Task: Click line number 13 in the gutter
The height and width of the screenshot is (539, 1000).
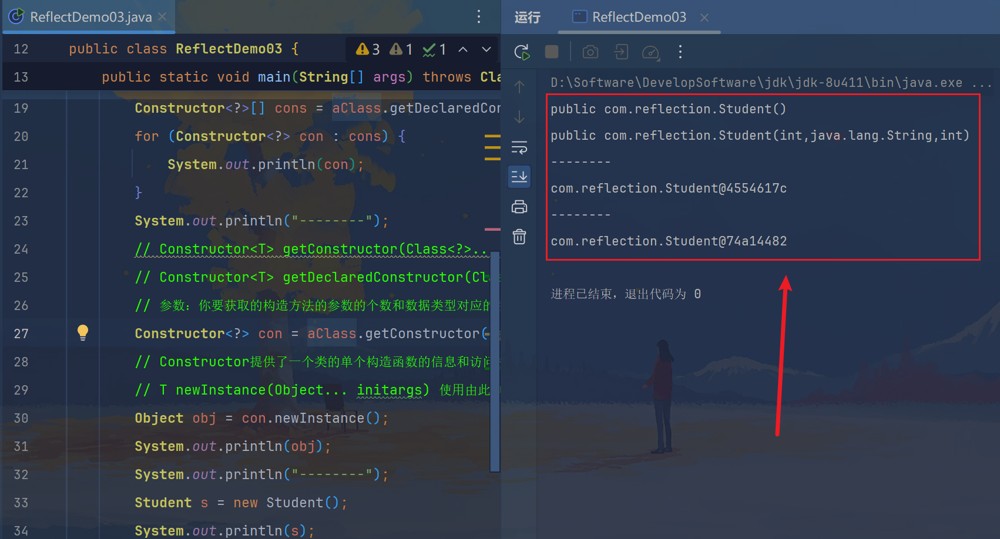Action: (21, 77)
